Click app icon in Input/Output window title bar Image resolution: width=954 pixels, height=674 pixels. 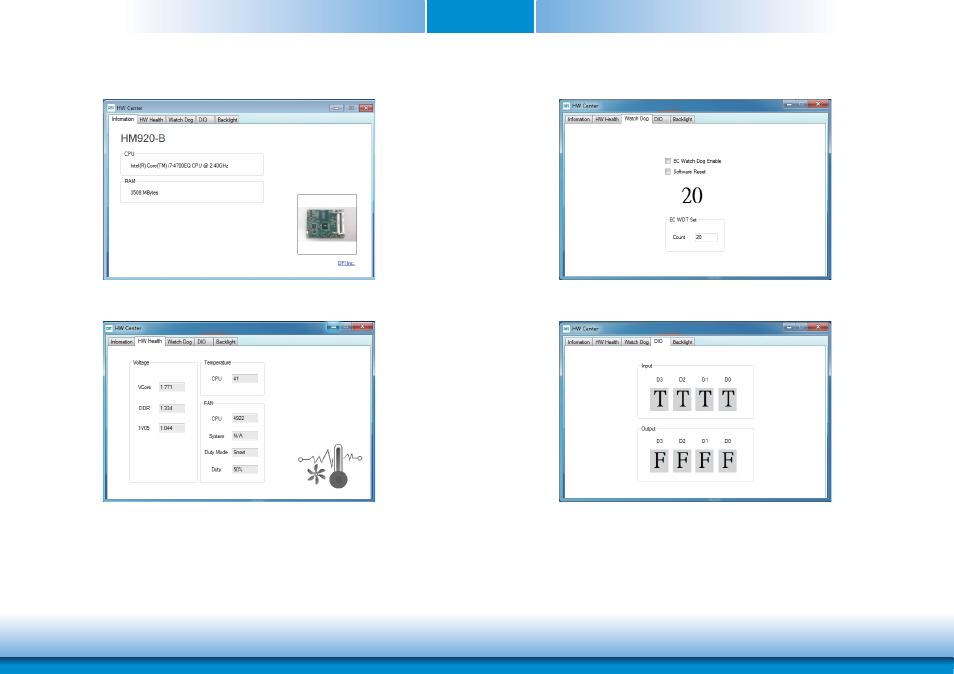[x=566, y=328]
